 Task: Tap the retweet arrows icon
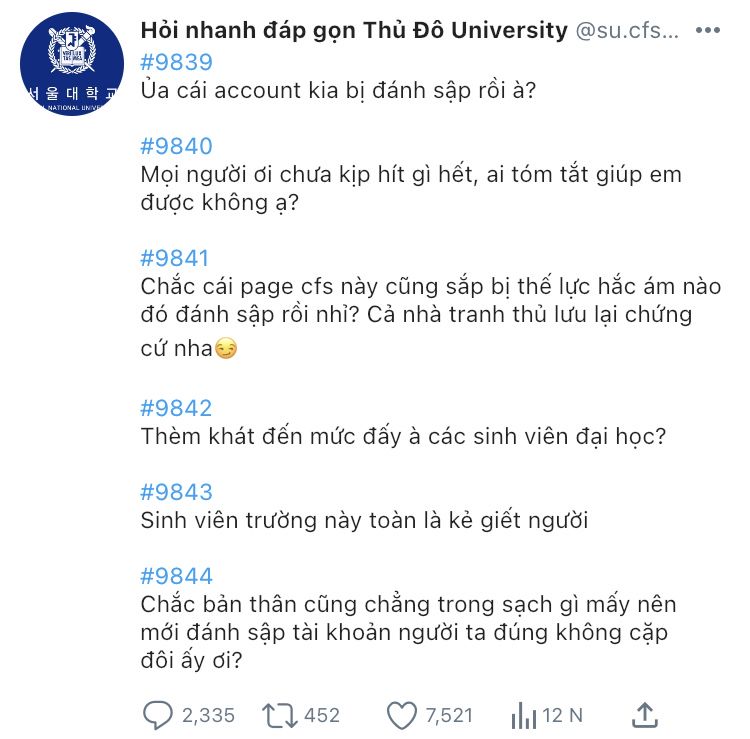coord(279,716)
